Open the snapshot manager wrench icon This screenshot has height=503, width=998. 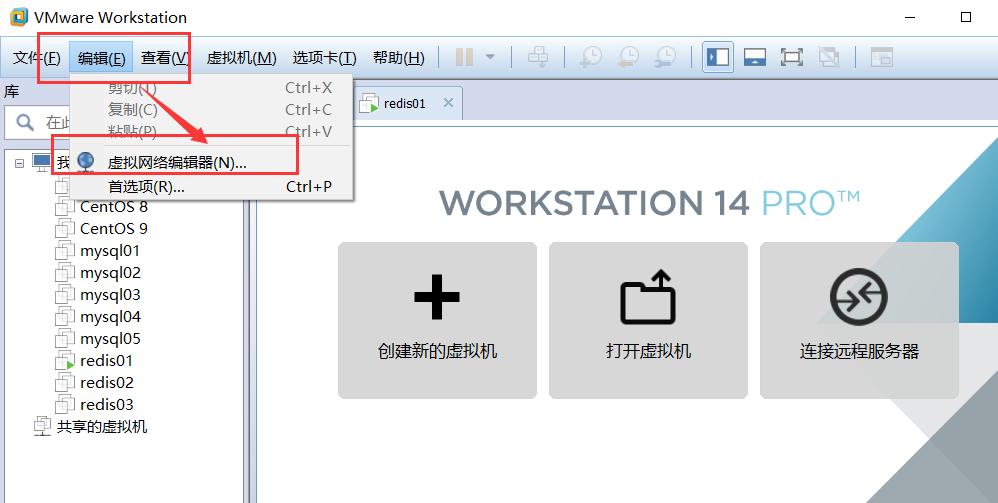666,57
